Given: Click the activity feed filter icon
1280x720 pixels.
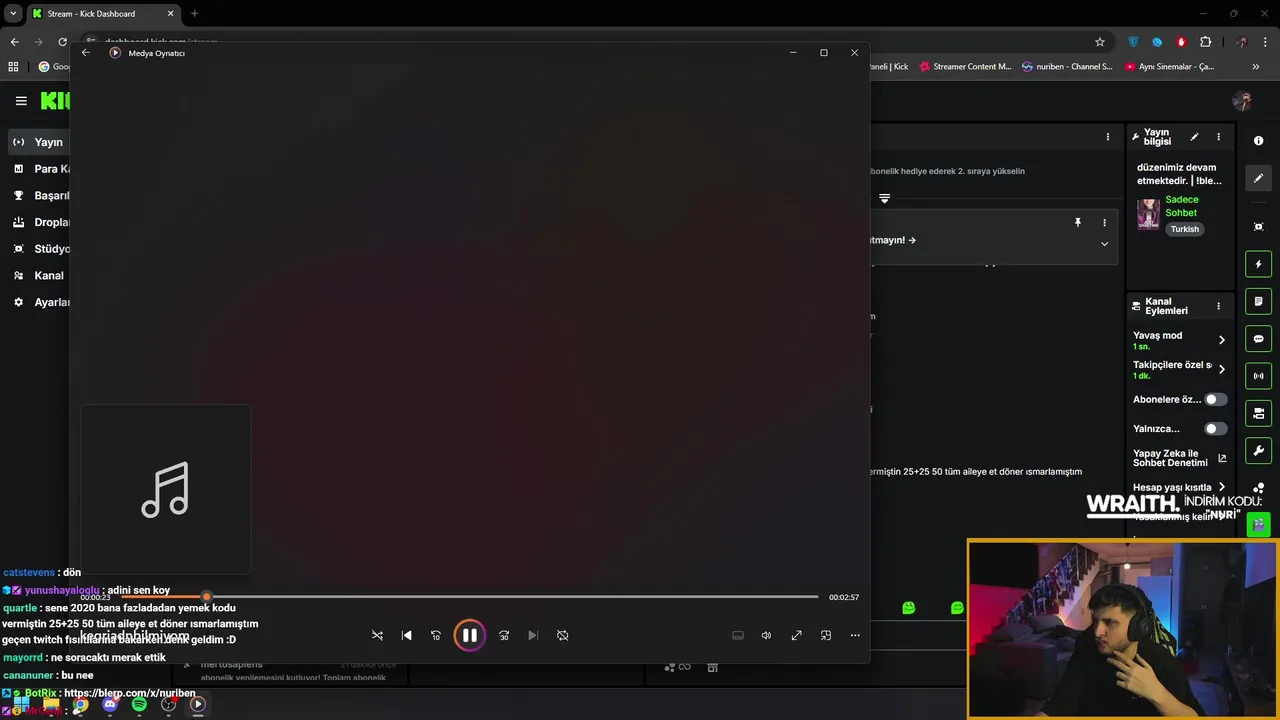Looking at the screenshot, I should (x=884, y=198).
